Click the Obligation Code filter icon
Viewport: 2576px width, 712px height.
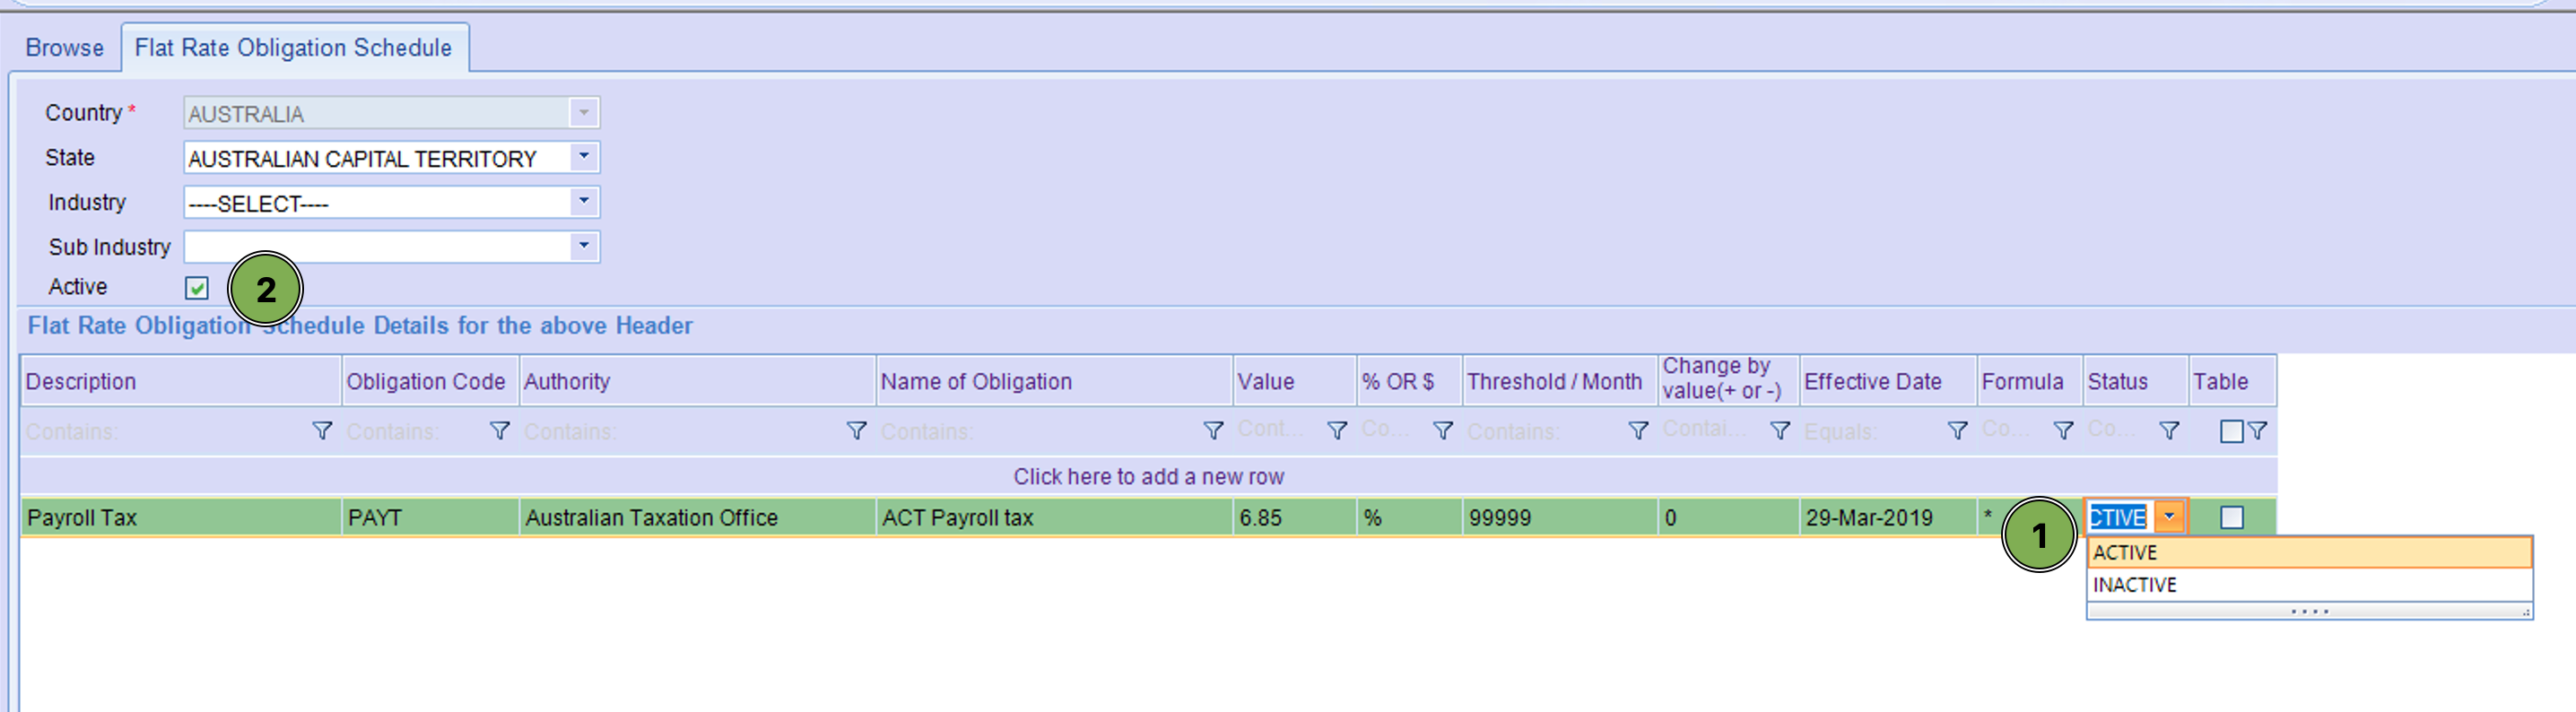(x=499, y=431)
